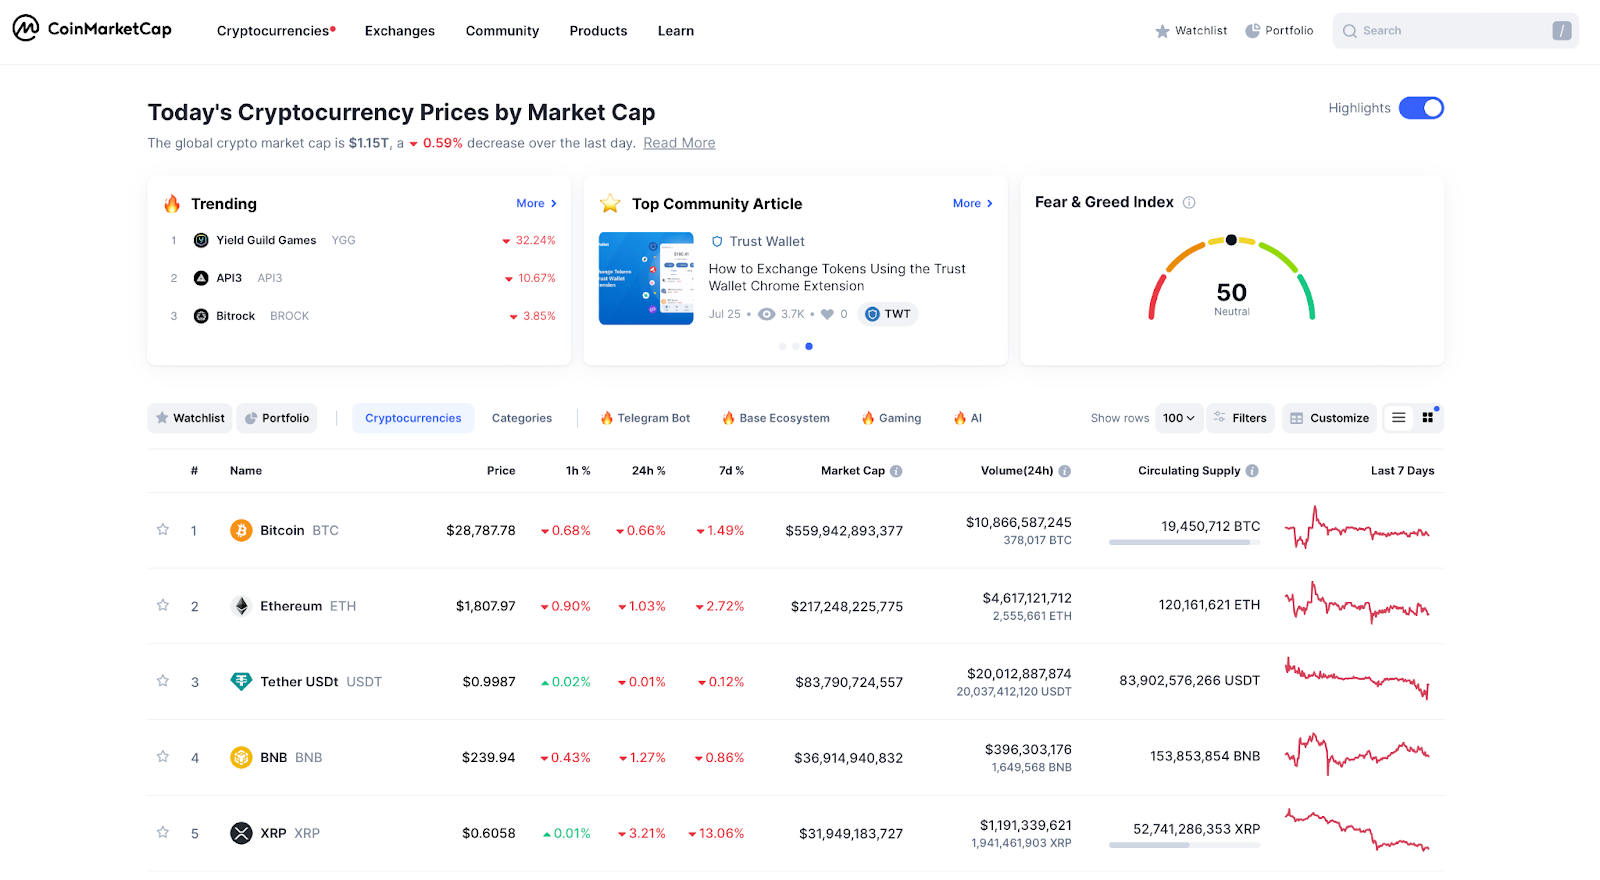Star Tether USDt for watchlist
Screen dimensions: 1600x880
pos(163,681)
